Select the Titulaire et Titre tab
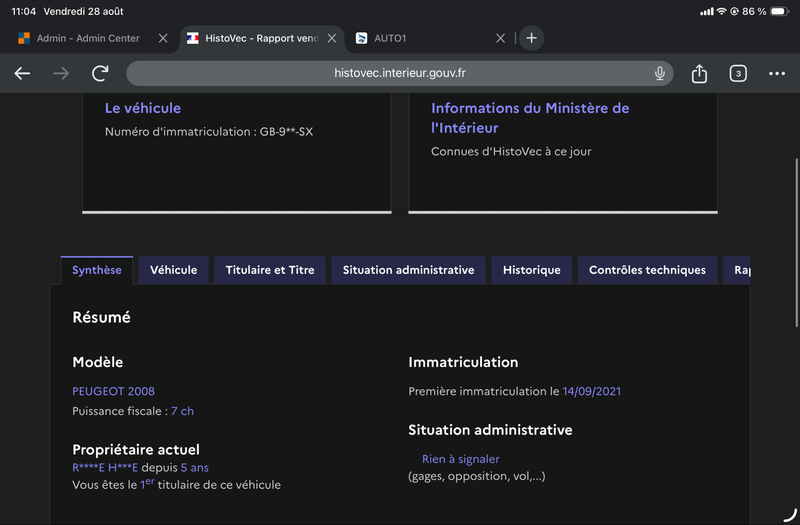This screenshot has width=800, height=525. [x=270, y=270]
